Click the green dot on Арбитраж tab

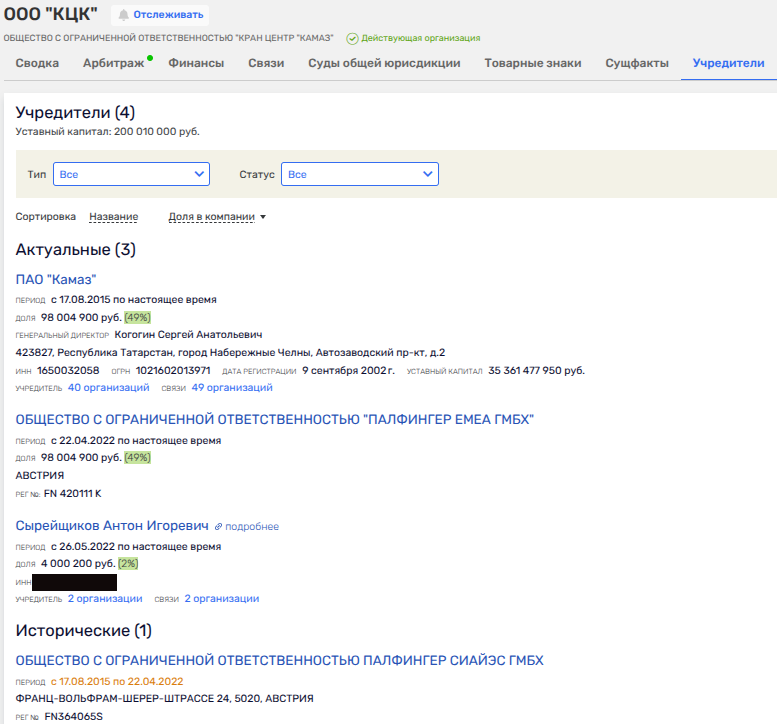tap(149, 59)
